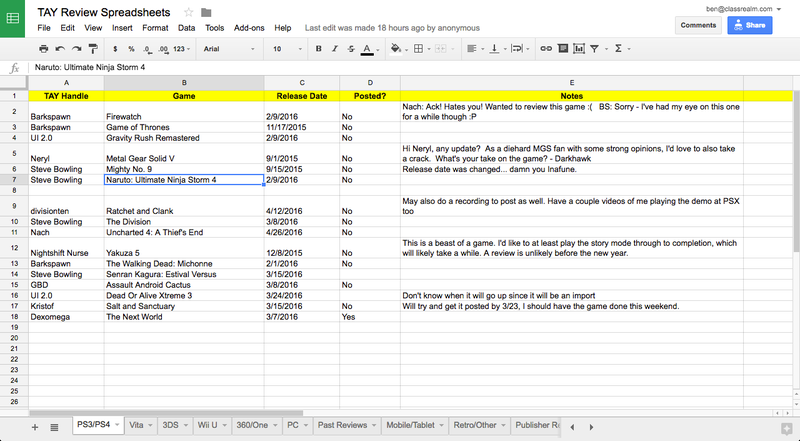This screenshot has width=800, height=441.
Task: Star this spreadsheet
Action: [x=189, y=13]
